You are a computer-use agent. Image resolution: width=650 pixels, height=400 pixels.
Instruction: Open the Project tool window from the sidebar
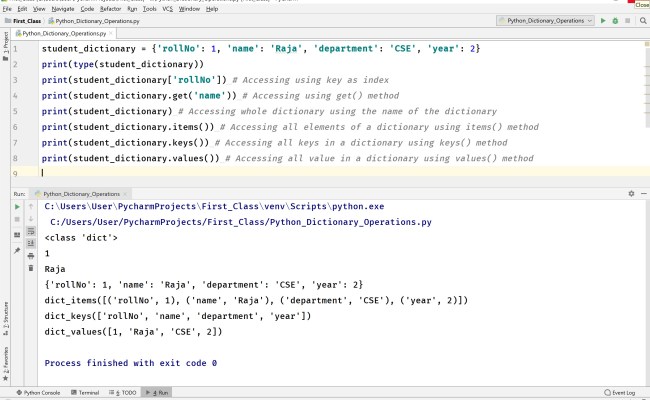click(x=5, y=46)
